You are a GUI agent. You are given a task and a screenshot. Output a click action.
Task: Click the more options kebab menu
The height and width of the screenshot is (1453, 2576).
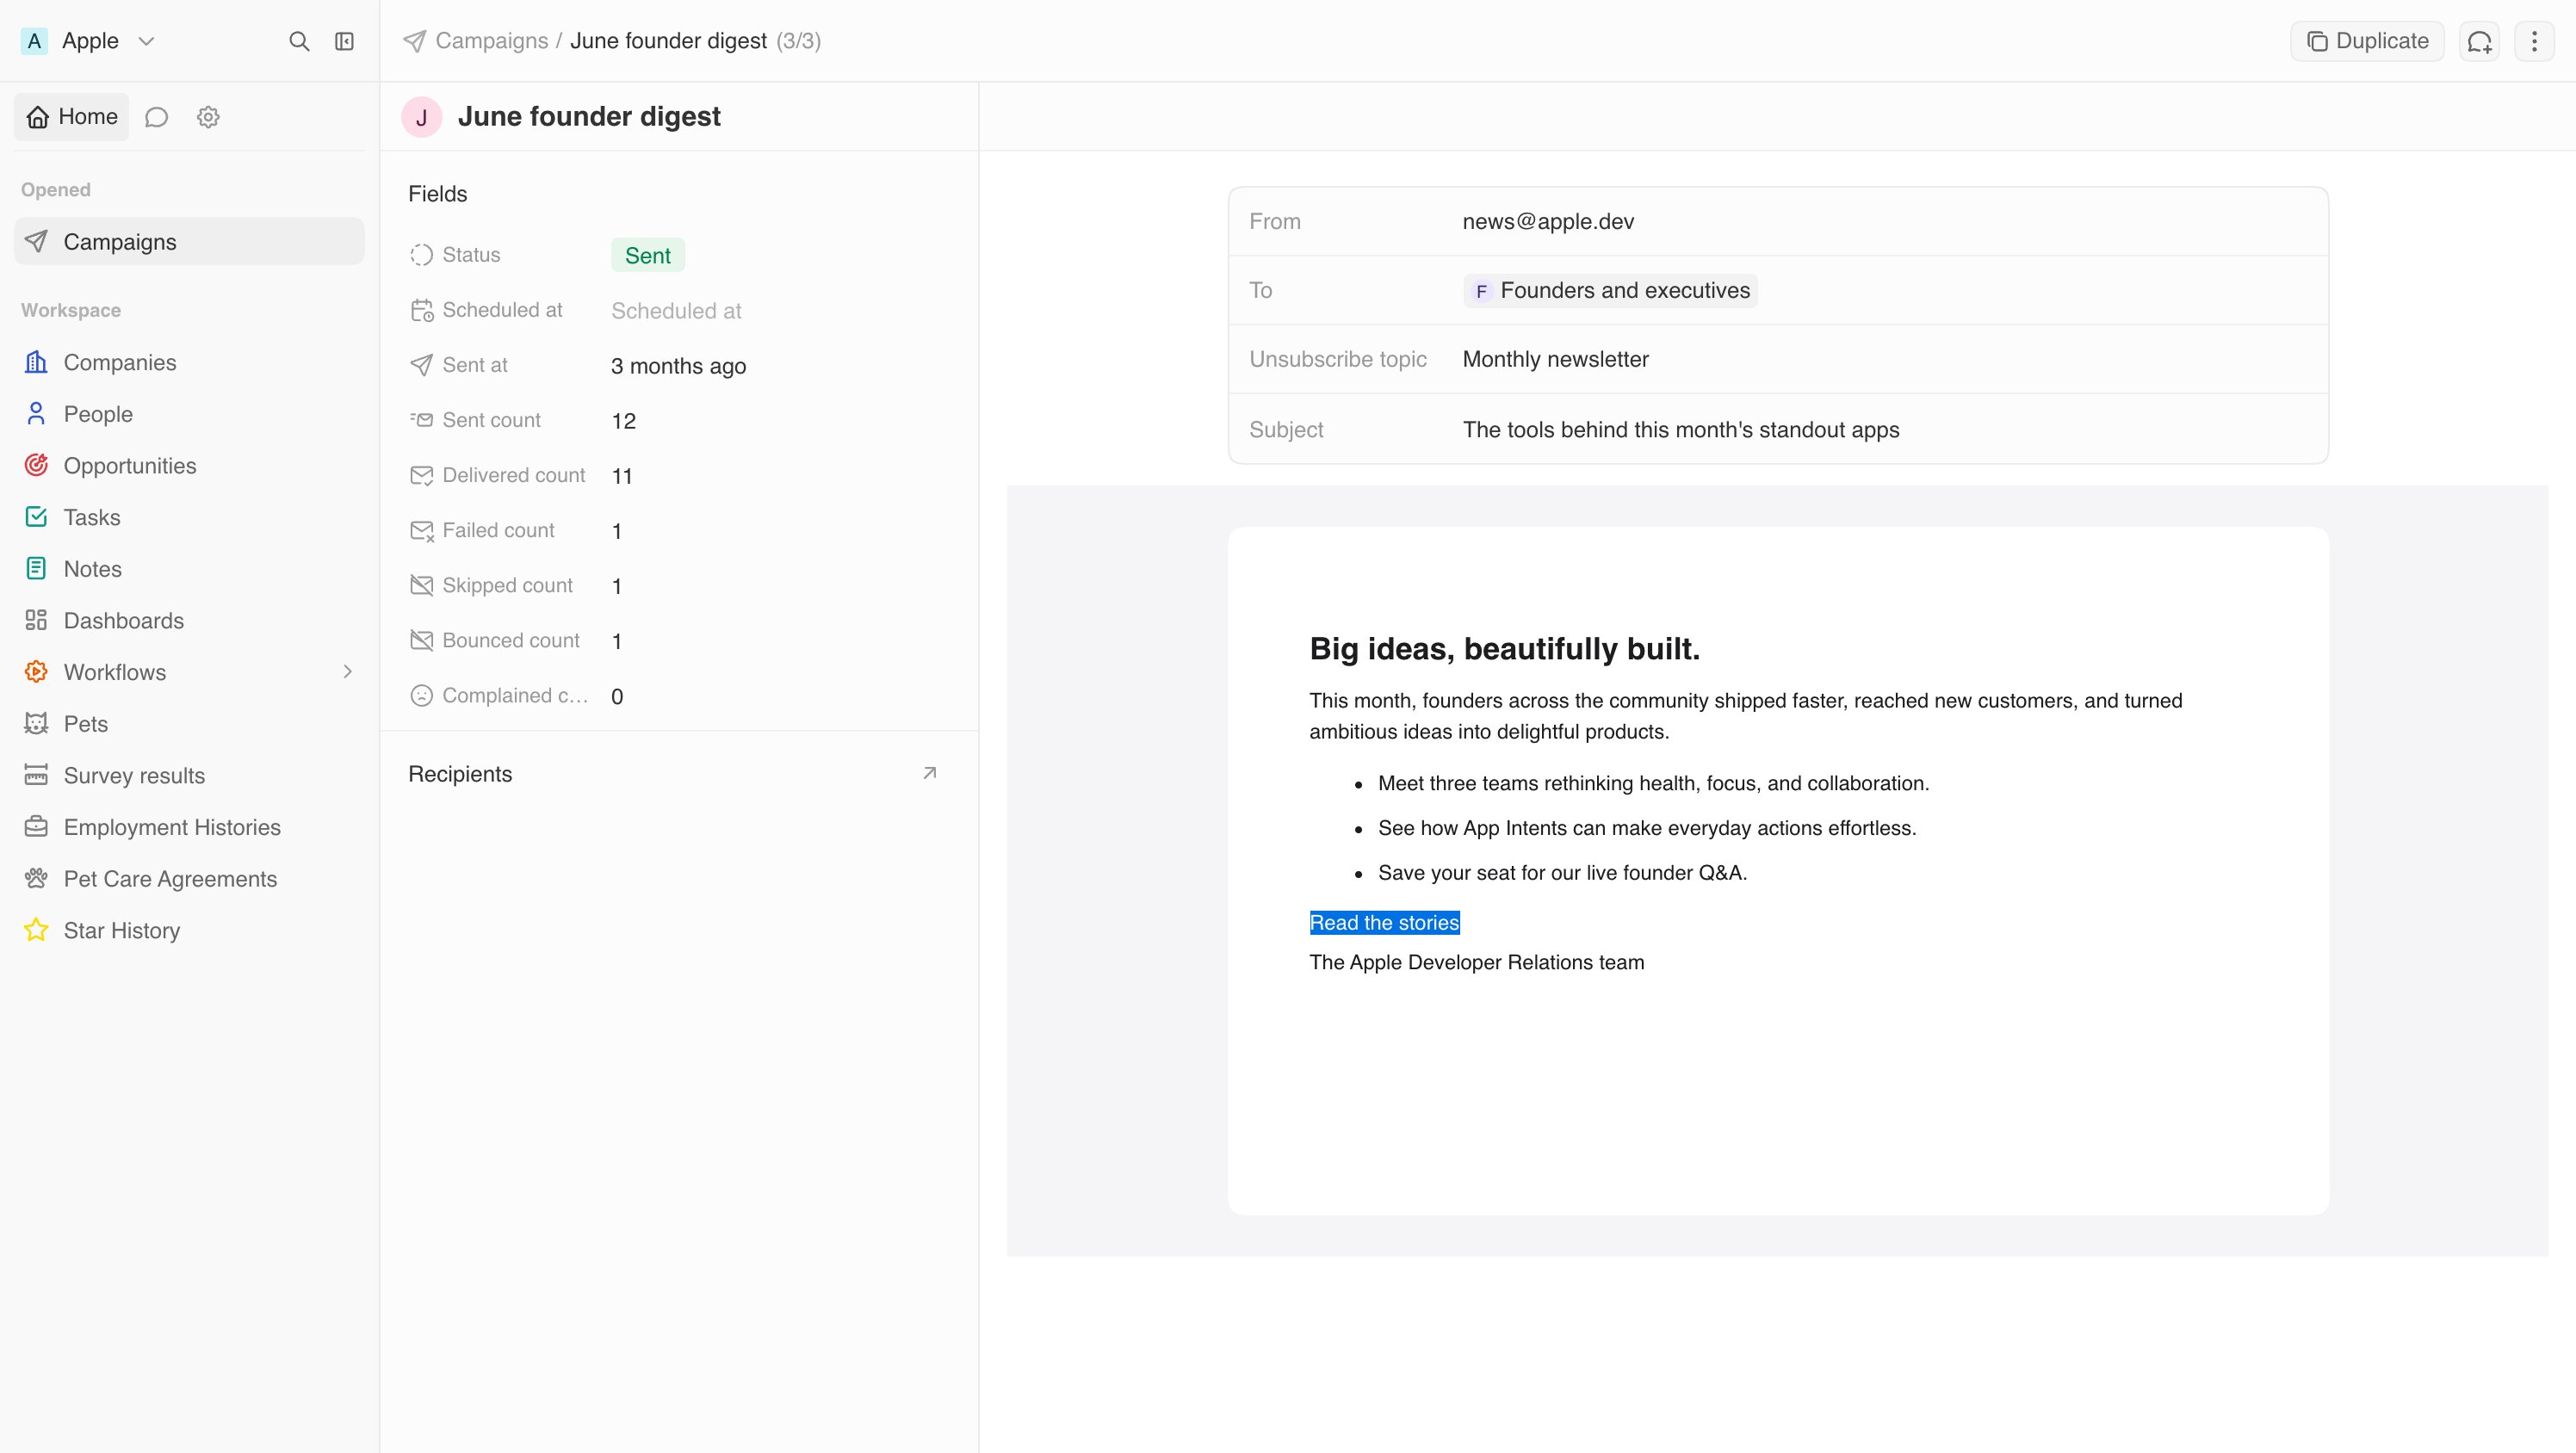(x=2534, y=41)
